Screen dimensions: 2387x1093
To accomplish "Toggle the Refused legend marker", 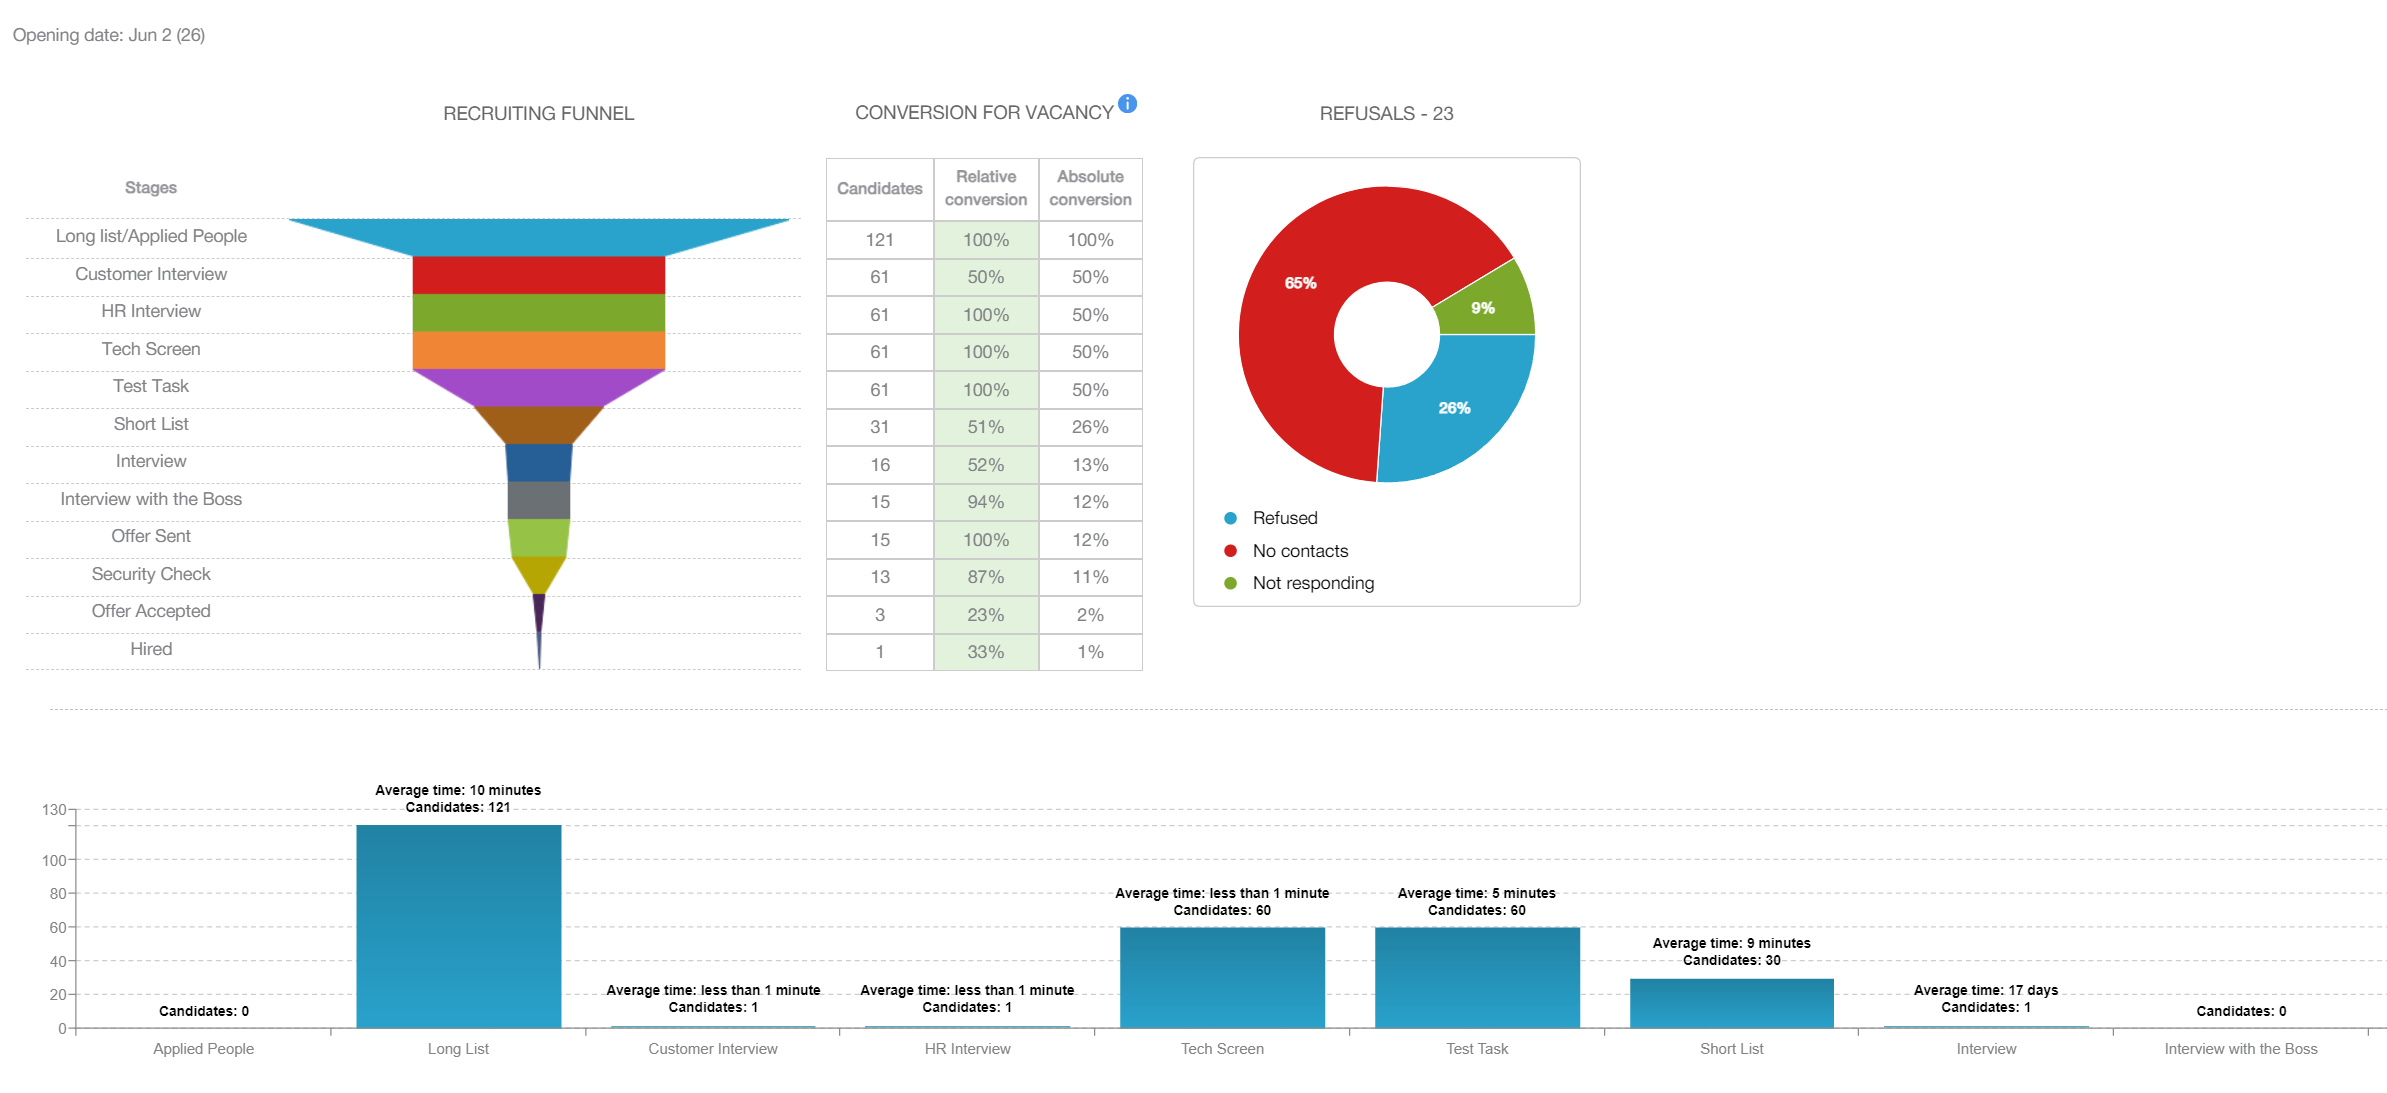I will pyautogui.click(x=1231, y=518).
